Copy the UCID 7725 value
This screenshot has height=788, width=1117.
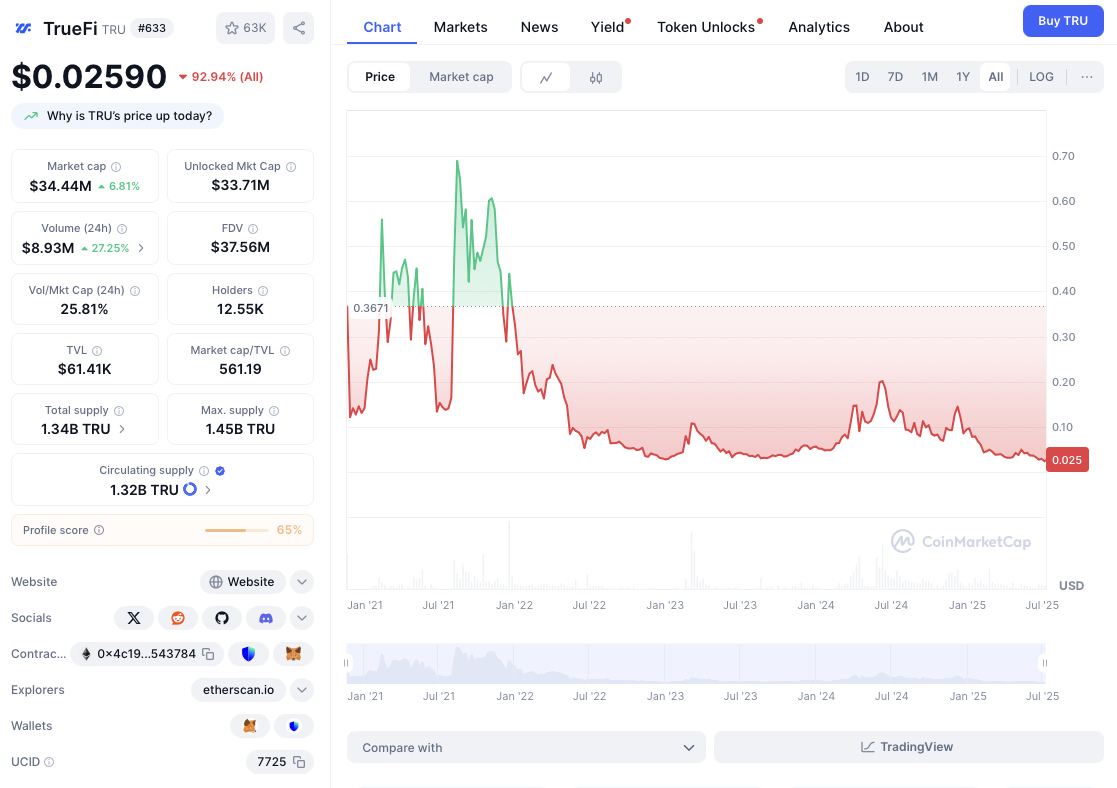pyautogui.click(x=299, y=762)
